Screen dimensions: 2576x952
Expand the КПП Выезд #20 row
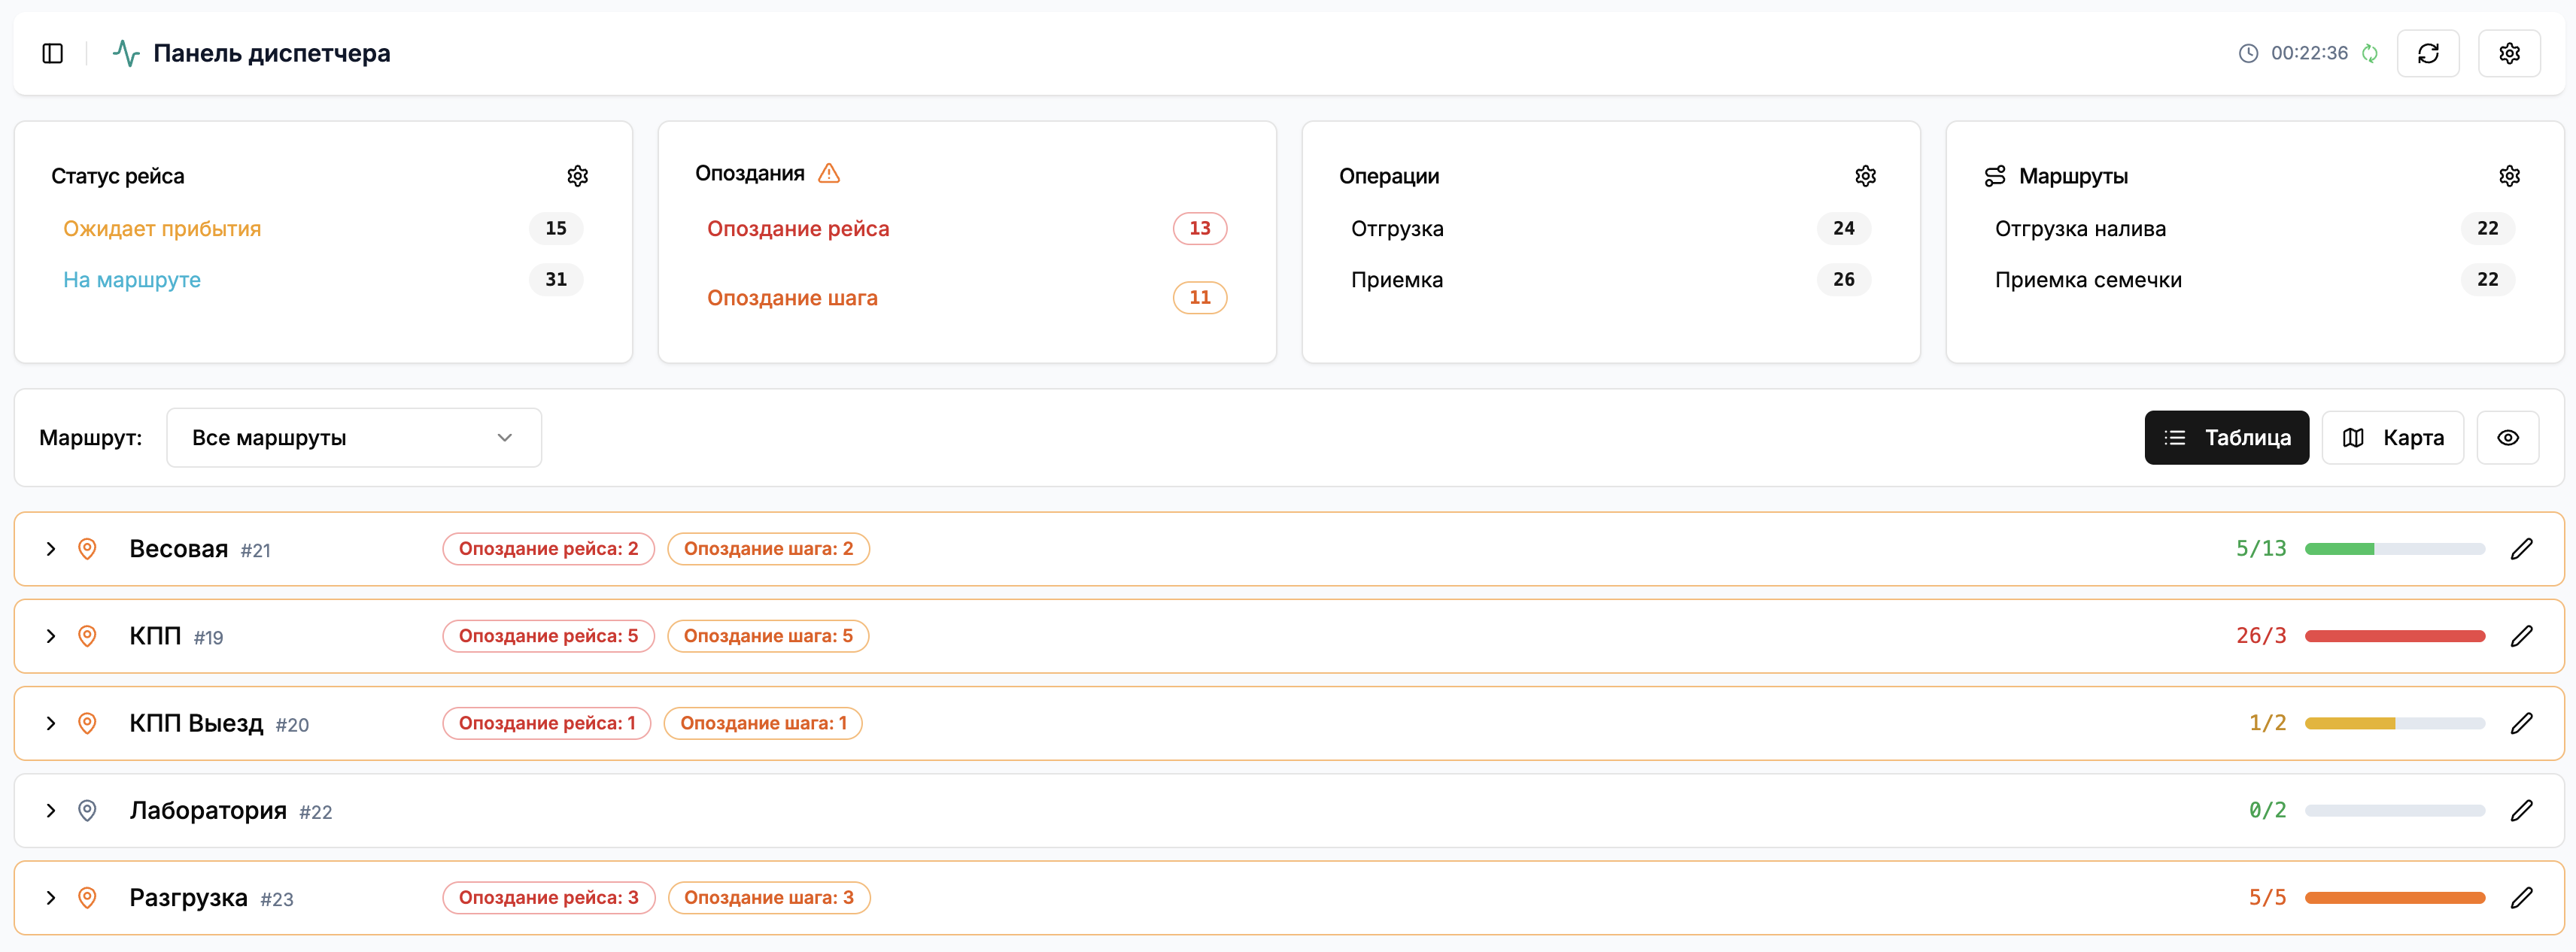point(51,723)
